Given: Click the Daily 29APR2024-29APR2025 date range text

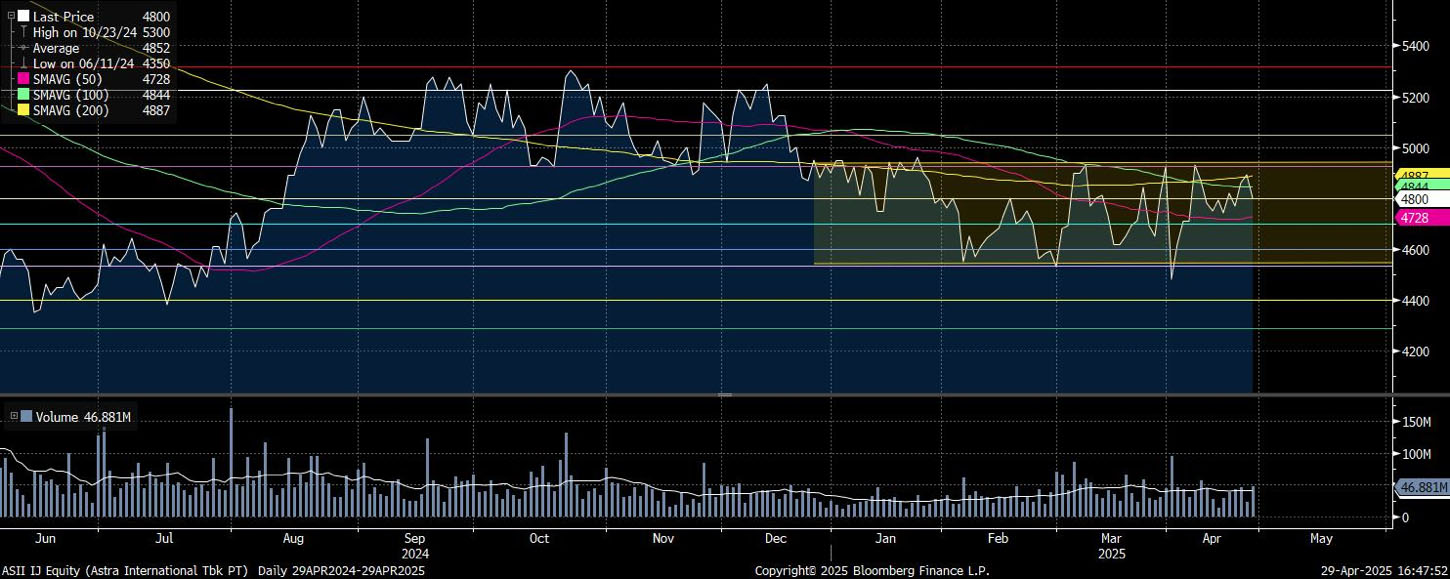Looking at the screenshot, I should 342,571.
